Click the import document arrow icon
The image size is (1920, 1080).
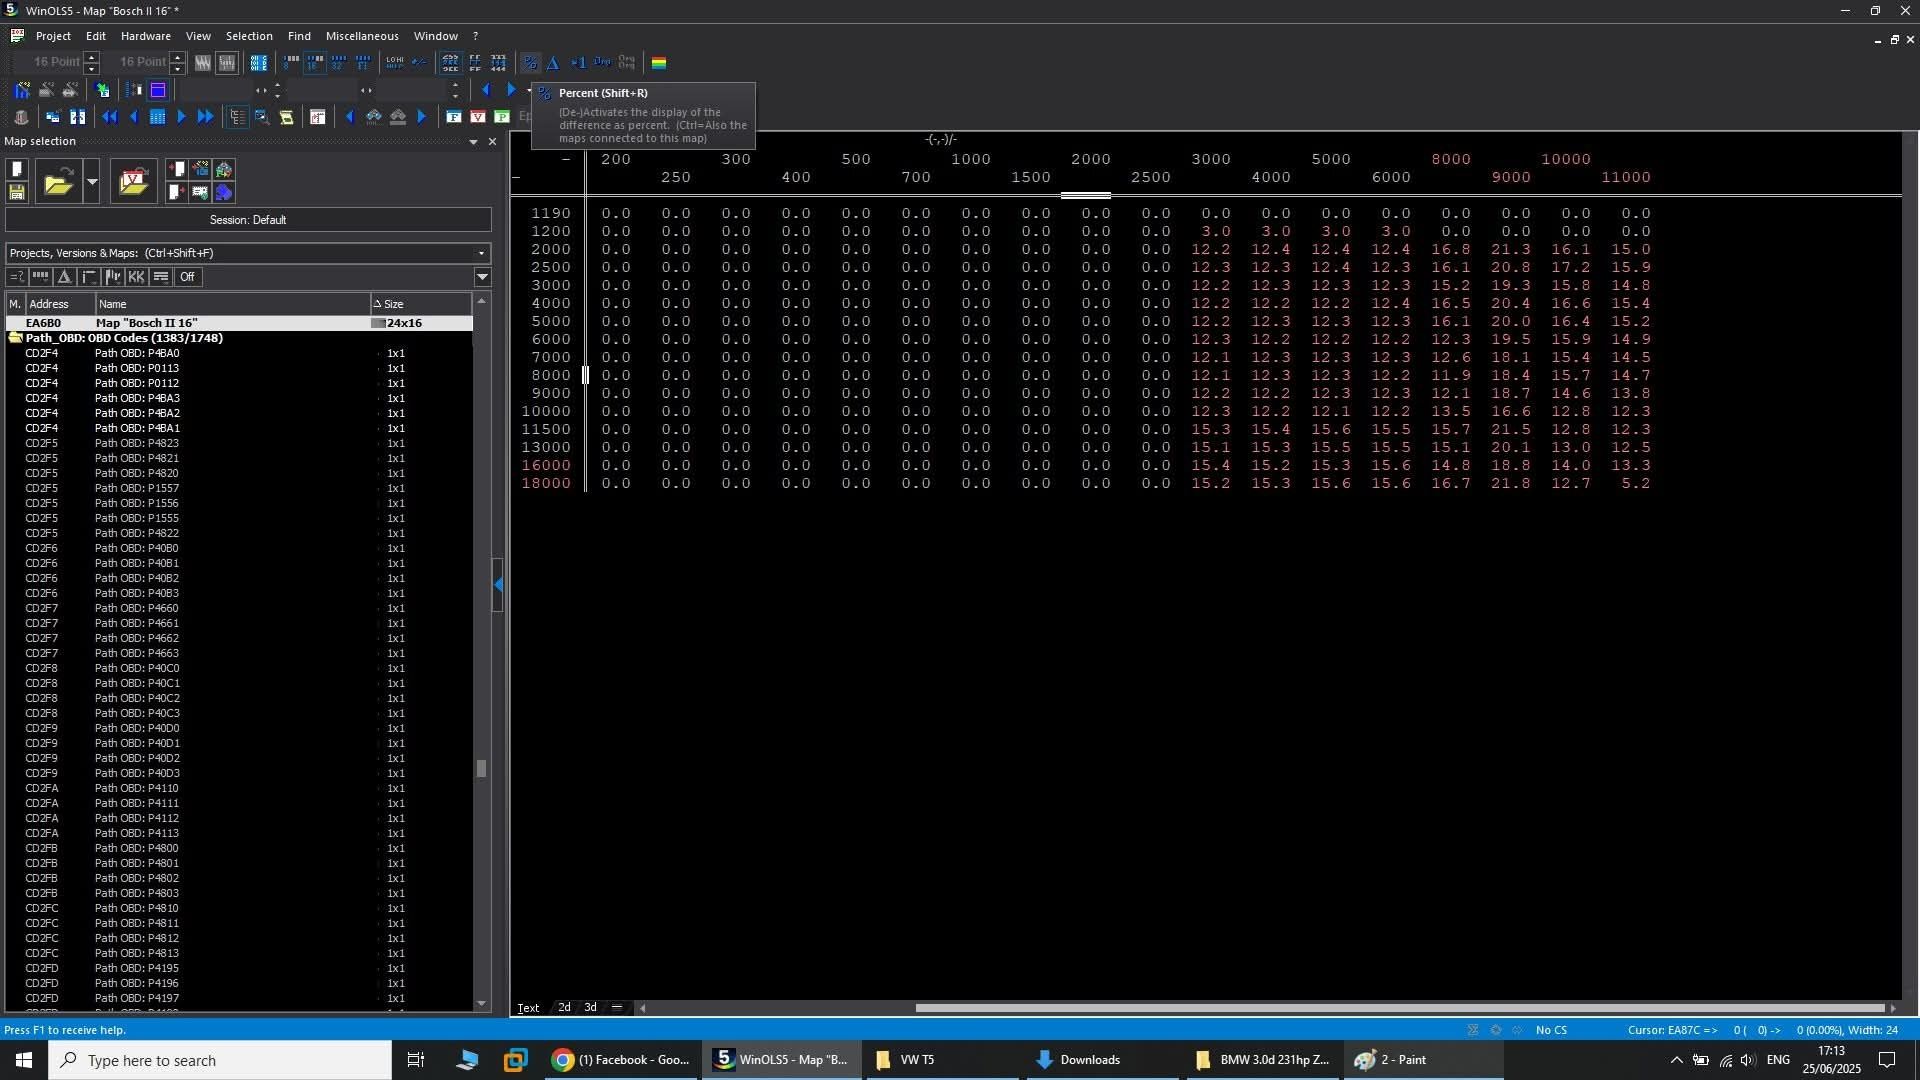click(177, 168)
